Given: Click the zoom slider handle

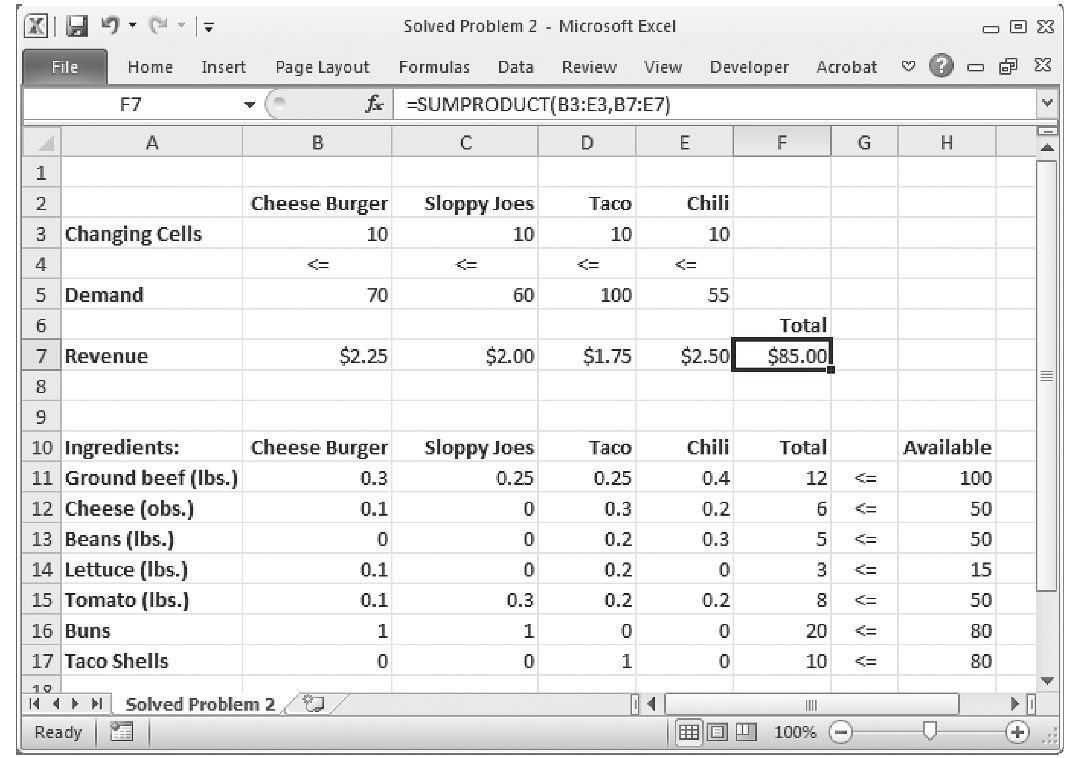Looking at the screenshot, I should click(x=930, y=731).
